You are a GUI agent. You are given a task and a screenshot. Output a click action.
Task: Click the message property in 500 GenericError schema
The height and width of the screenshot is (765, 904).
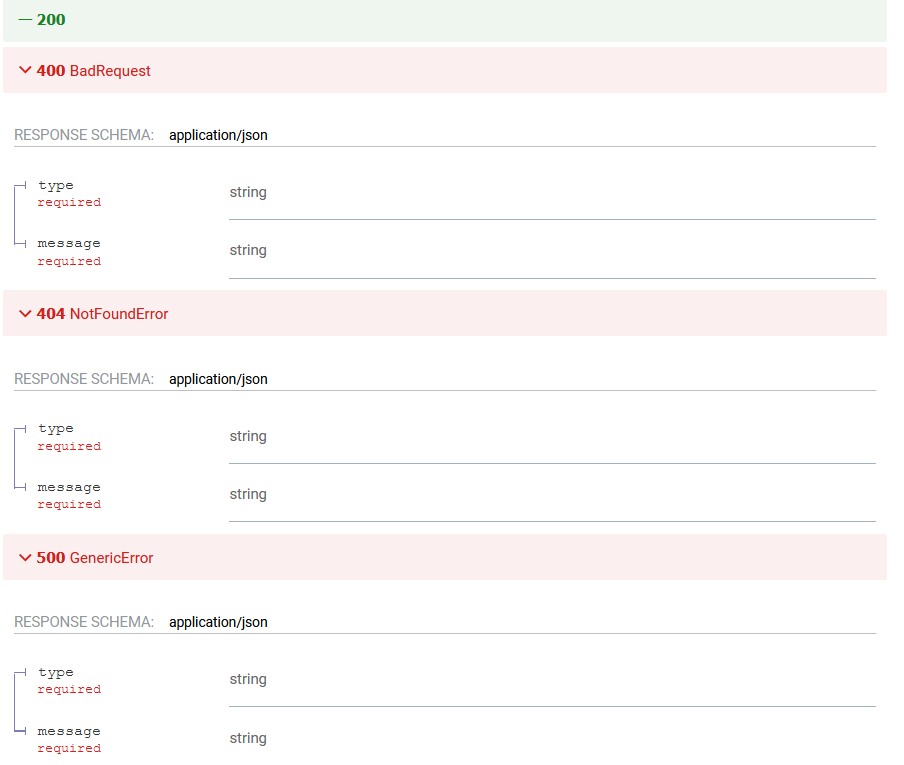tap(69, 731)
